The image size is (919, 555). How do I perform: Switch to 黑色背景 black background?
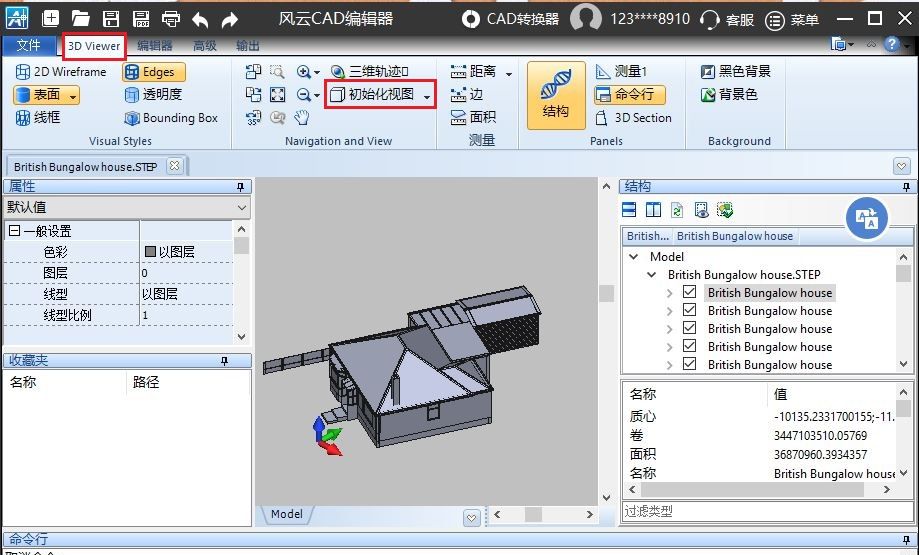point(736,71)
